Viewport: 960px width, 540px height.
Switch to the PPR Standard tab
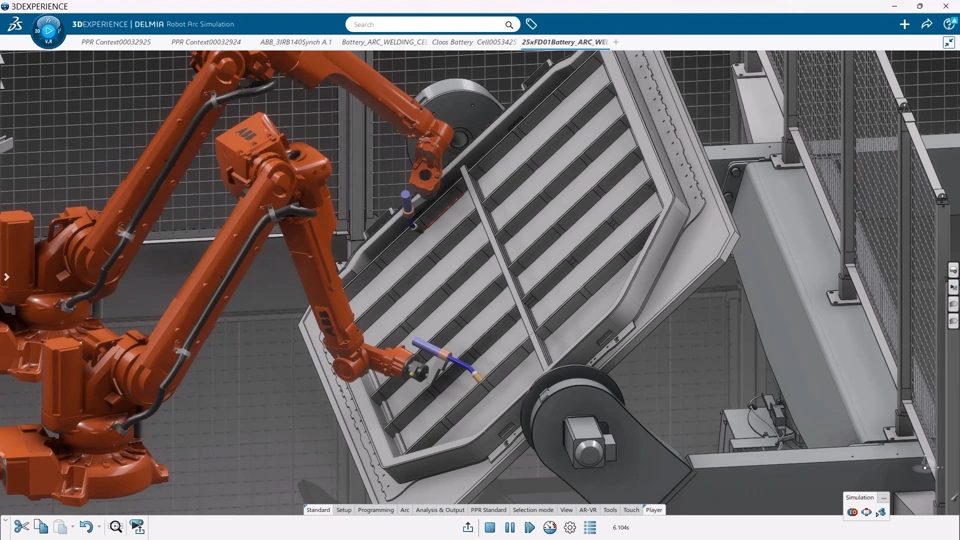[488, 510]
